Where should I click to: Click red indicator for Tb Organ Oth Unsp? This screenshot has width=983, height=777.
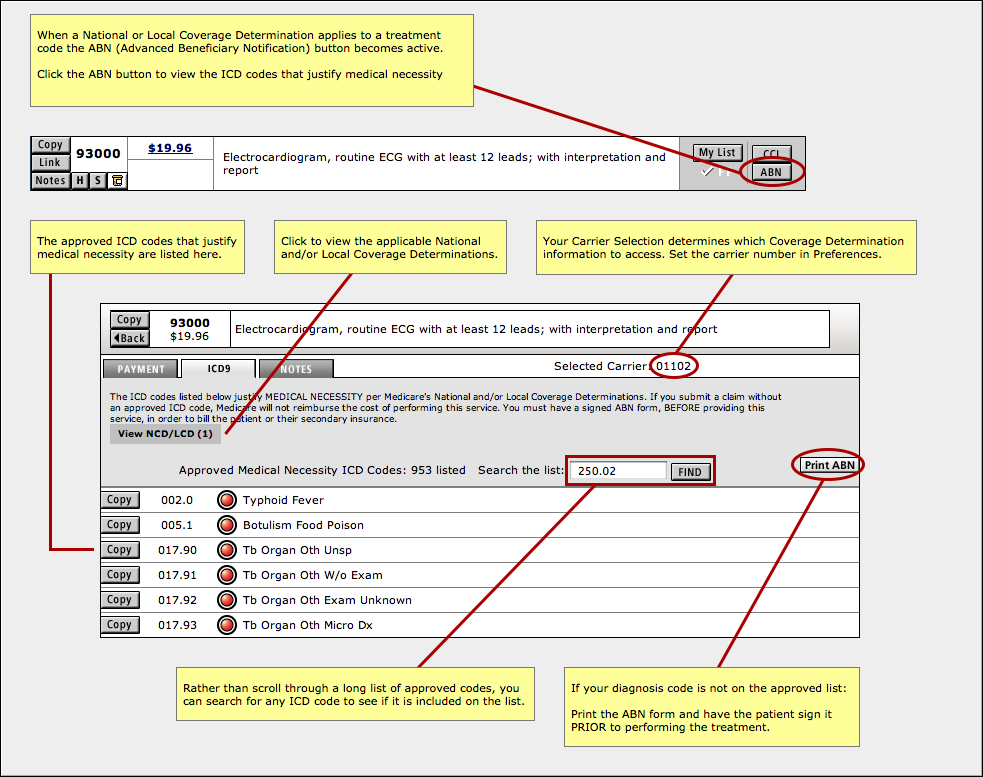pos(226,550)
